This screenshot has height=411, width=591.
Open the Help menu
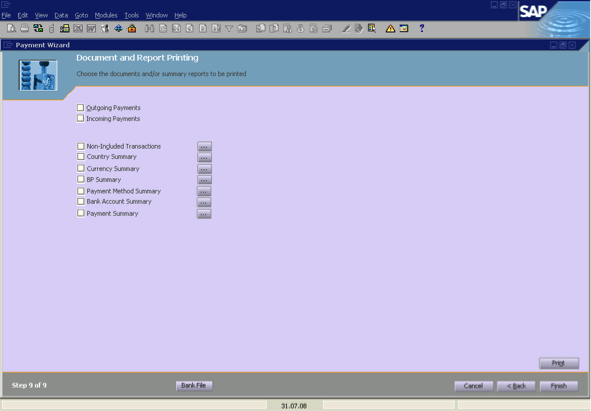[180, 15]
